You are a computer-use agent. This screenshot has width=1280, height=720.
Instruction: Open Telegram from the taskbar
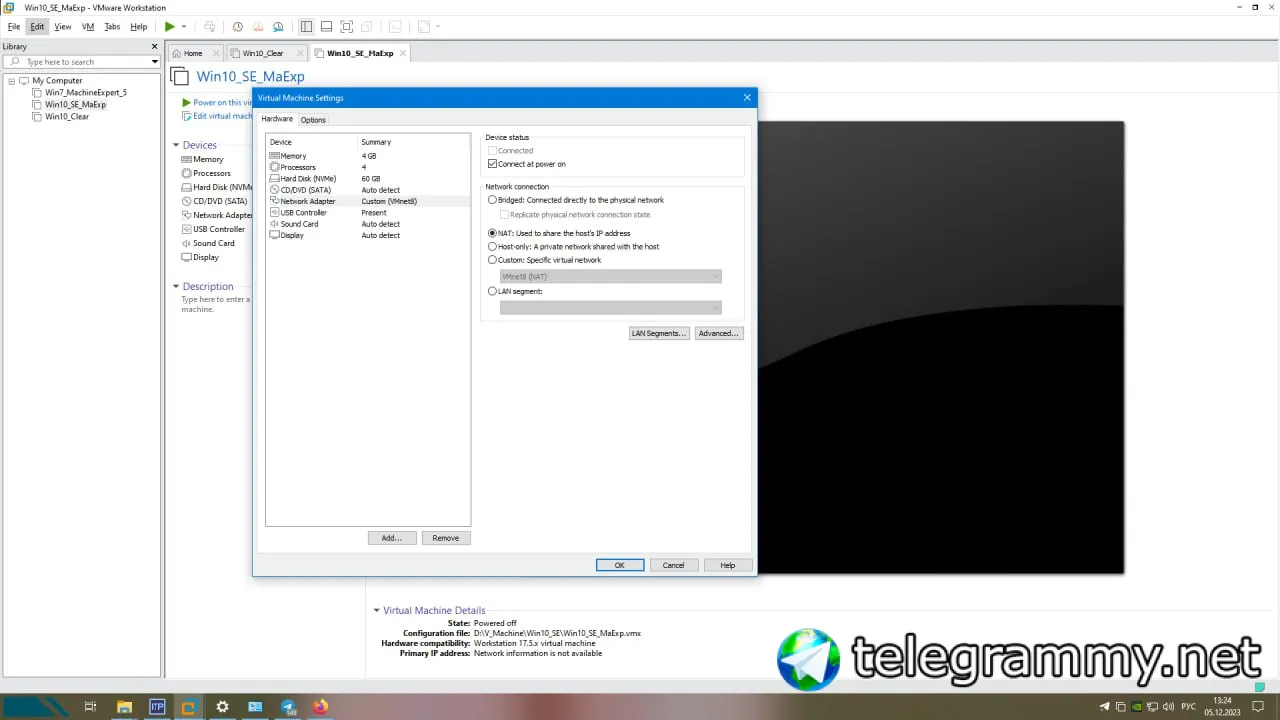click(x=288, y=706)
